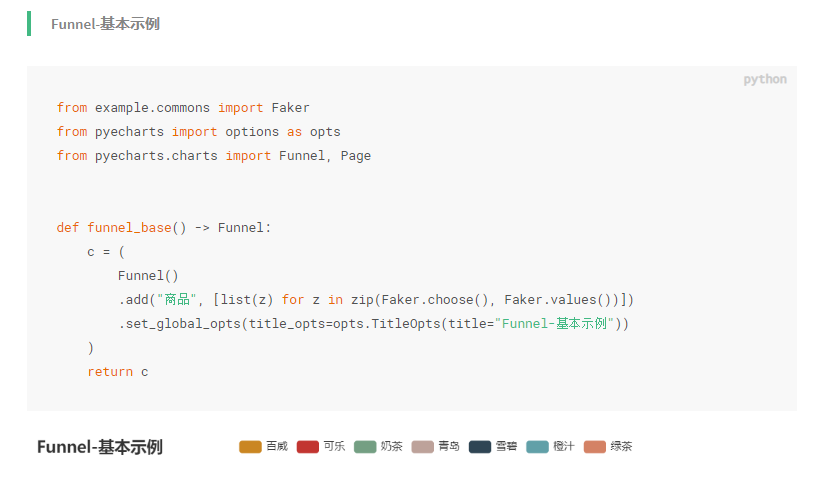The height and width of the screenshot is (482, 818).
Task: Click the 奶茶 legend label
Action: [x=392, y=447]
